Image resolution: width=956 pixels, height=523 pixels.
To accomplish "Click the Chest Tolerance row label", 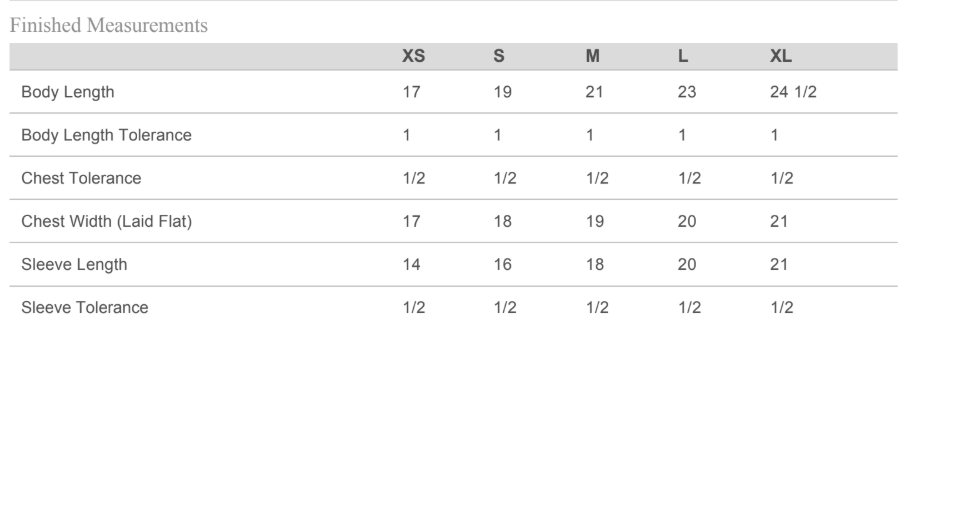I will [x=81, y=178].
